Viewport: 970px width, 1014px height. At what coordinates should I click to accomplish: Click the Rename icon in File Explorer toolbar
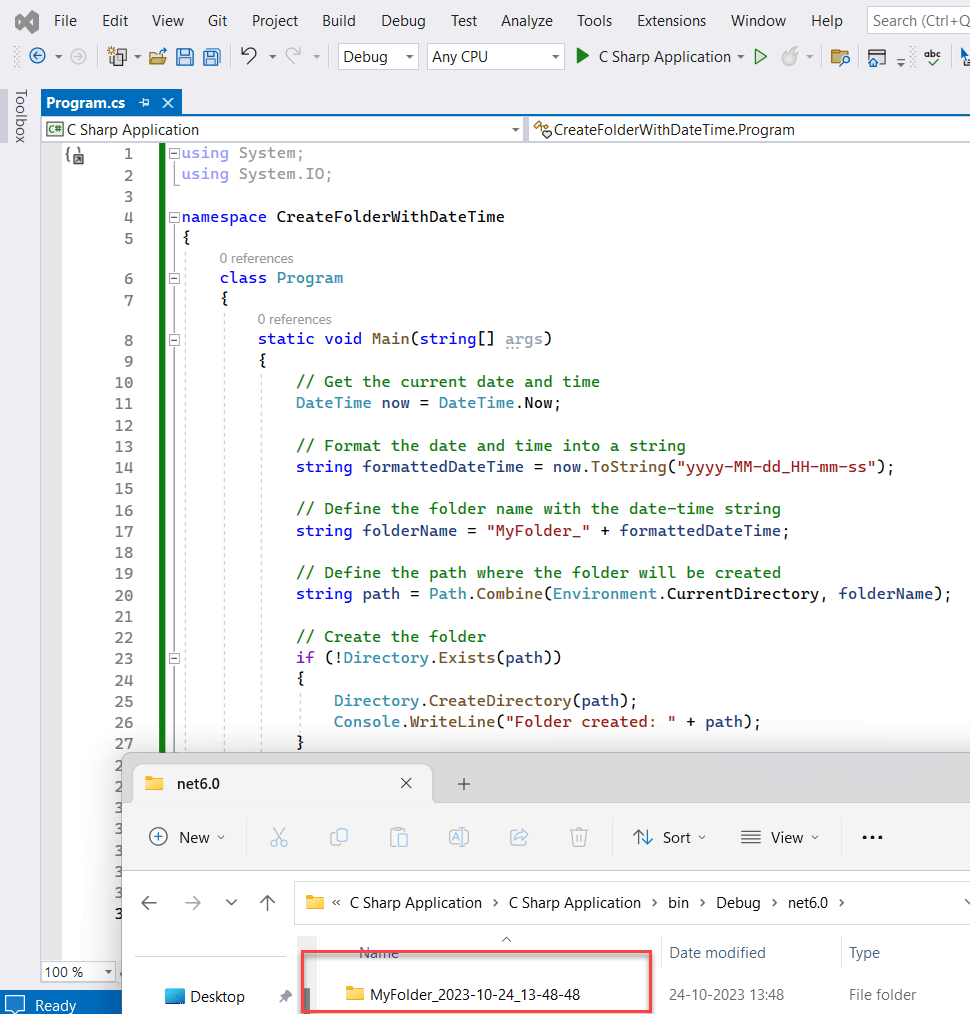459,837
